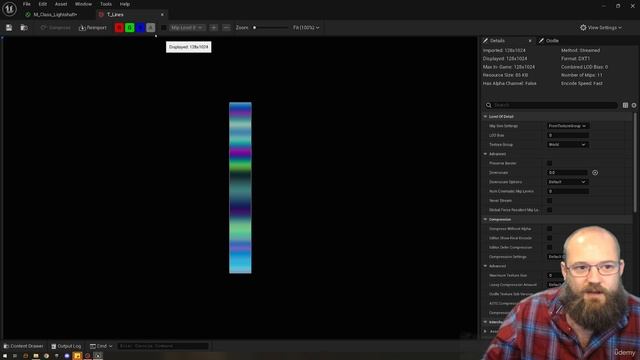This screenshot has width=640, height=360.
Task: Open Details panel settings gear
Action: coord(634,105)
